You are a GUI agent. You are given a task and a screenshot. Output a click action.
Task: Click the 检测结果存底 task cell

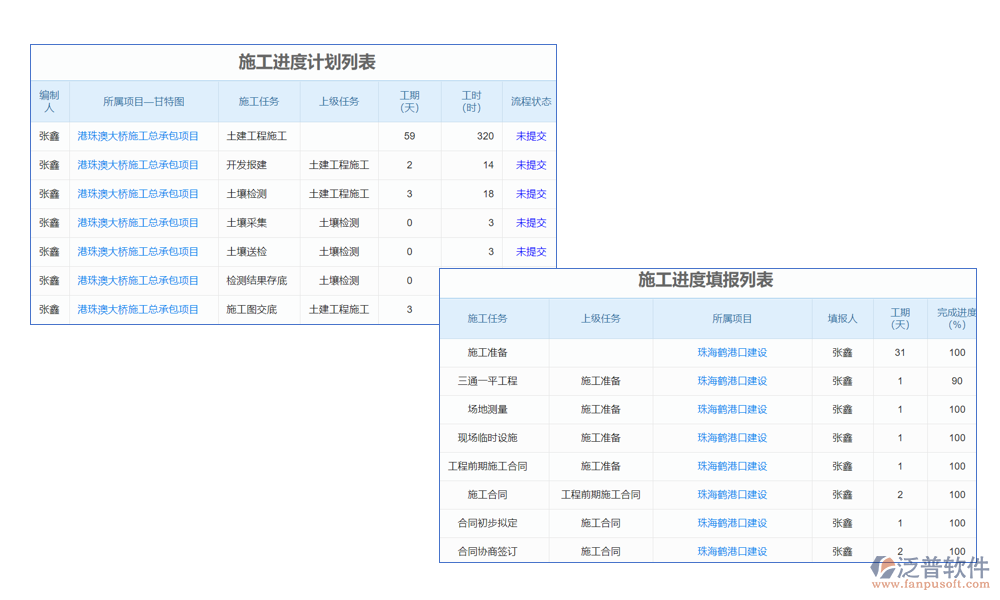(x=257, y=281)
